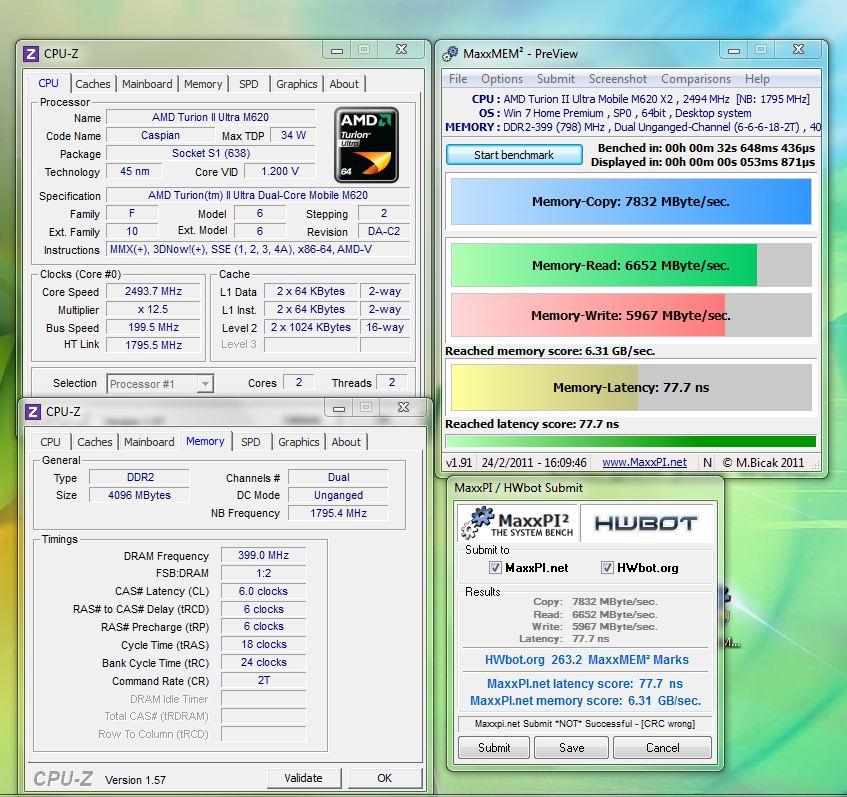The width and height of the screenshot is (847, 797).
Task: Open Mainboard tab in lower CPU-Z window
Action: pyautogui.click(x=149, y=442)
